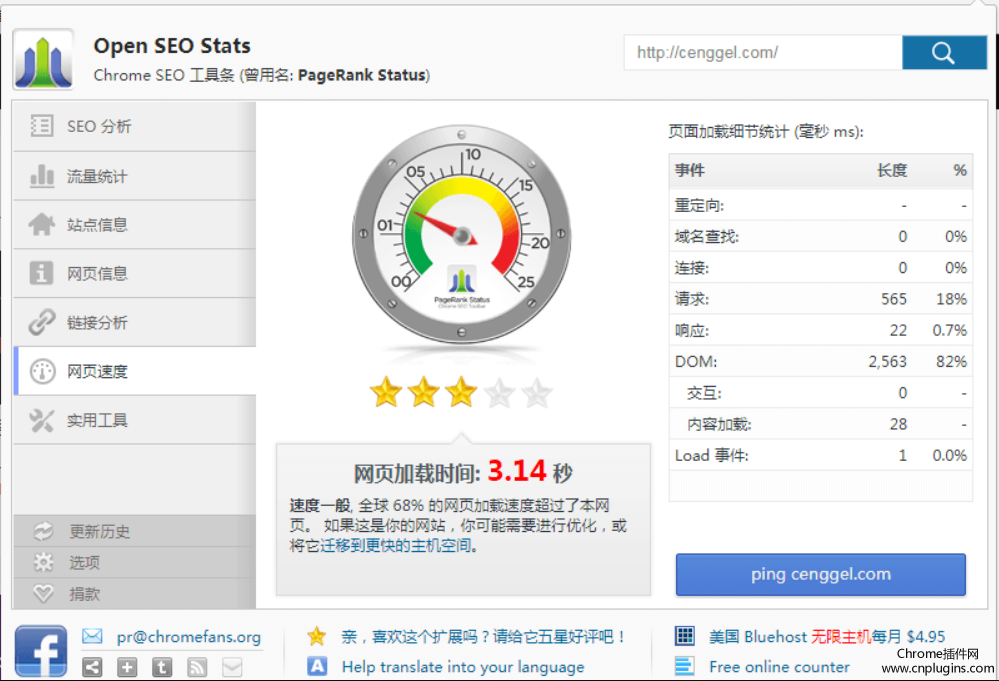Open Help translate into your language link
This screenshot has height=681, width=999.
click(x=463, y=667)
